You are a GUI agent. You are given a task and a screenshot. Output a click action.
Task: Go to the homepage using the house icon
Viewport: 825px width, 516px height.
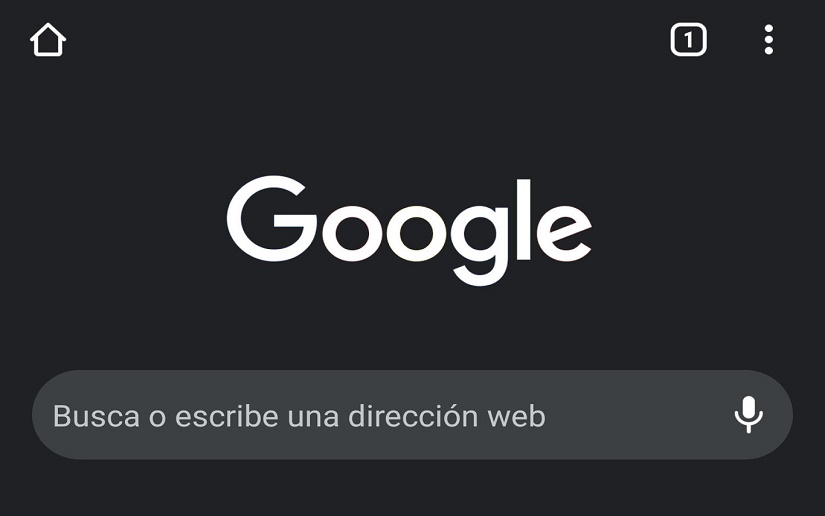48,39
